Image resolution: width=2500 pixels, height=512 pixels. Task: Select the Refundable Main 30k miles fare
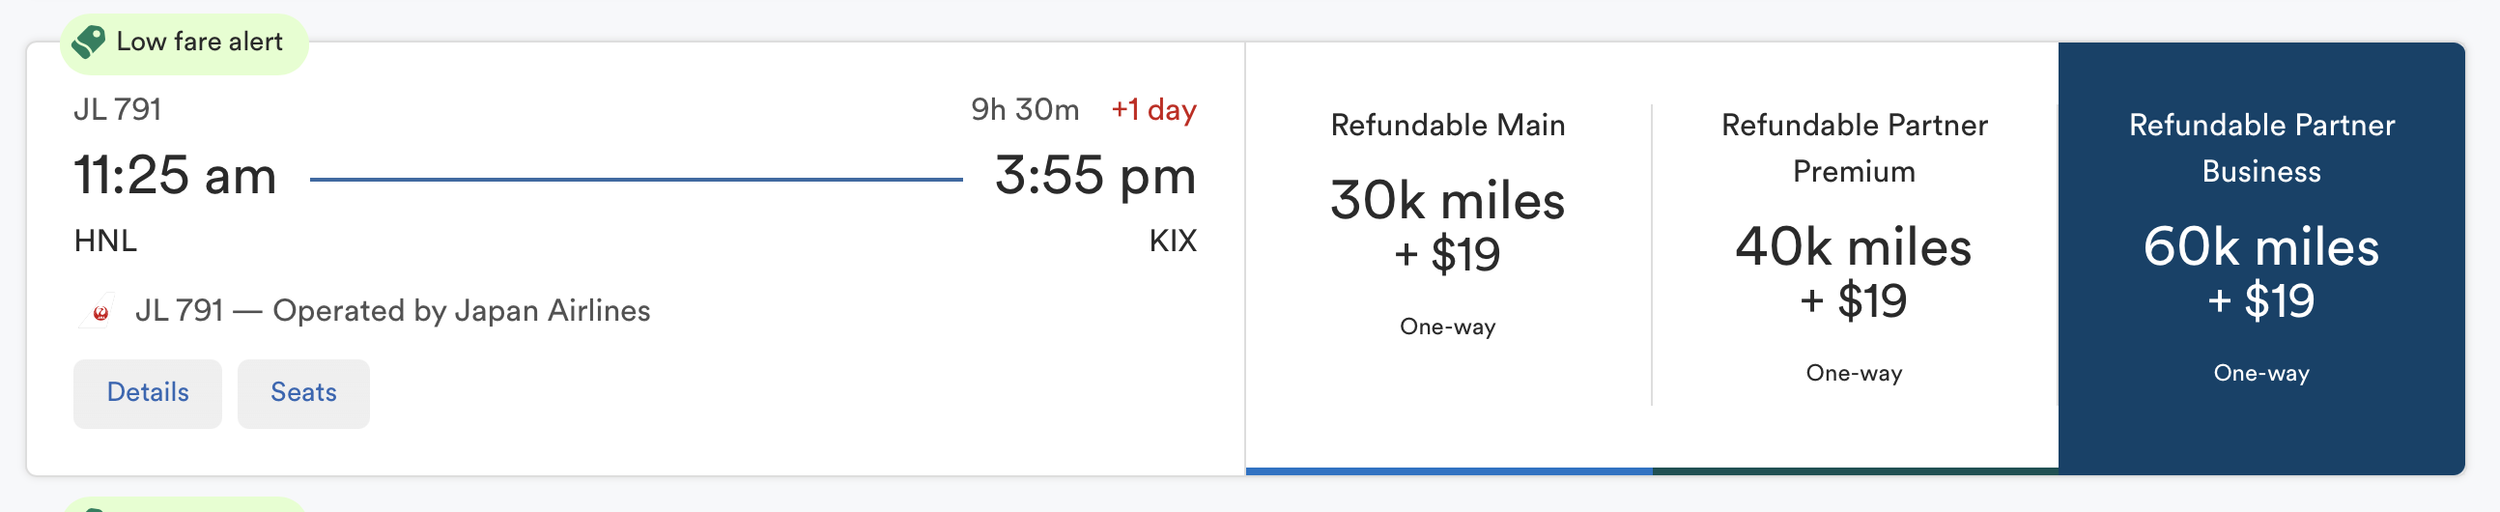click(x=1447, y=226)
